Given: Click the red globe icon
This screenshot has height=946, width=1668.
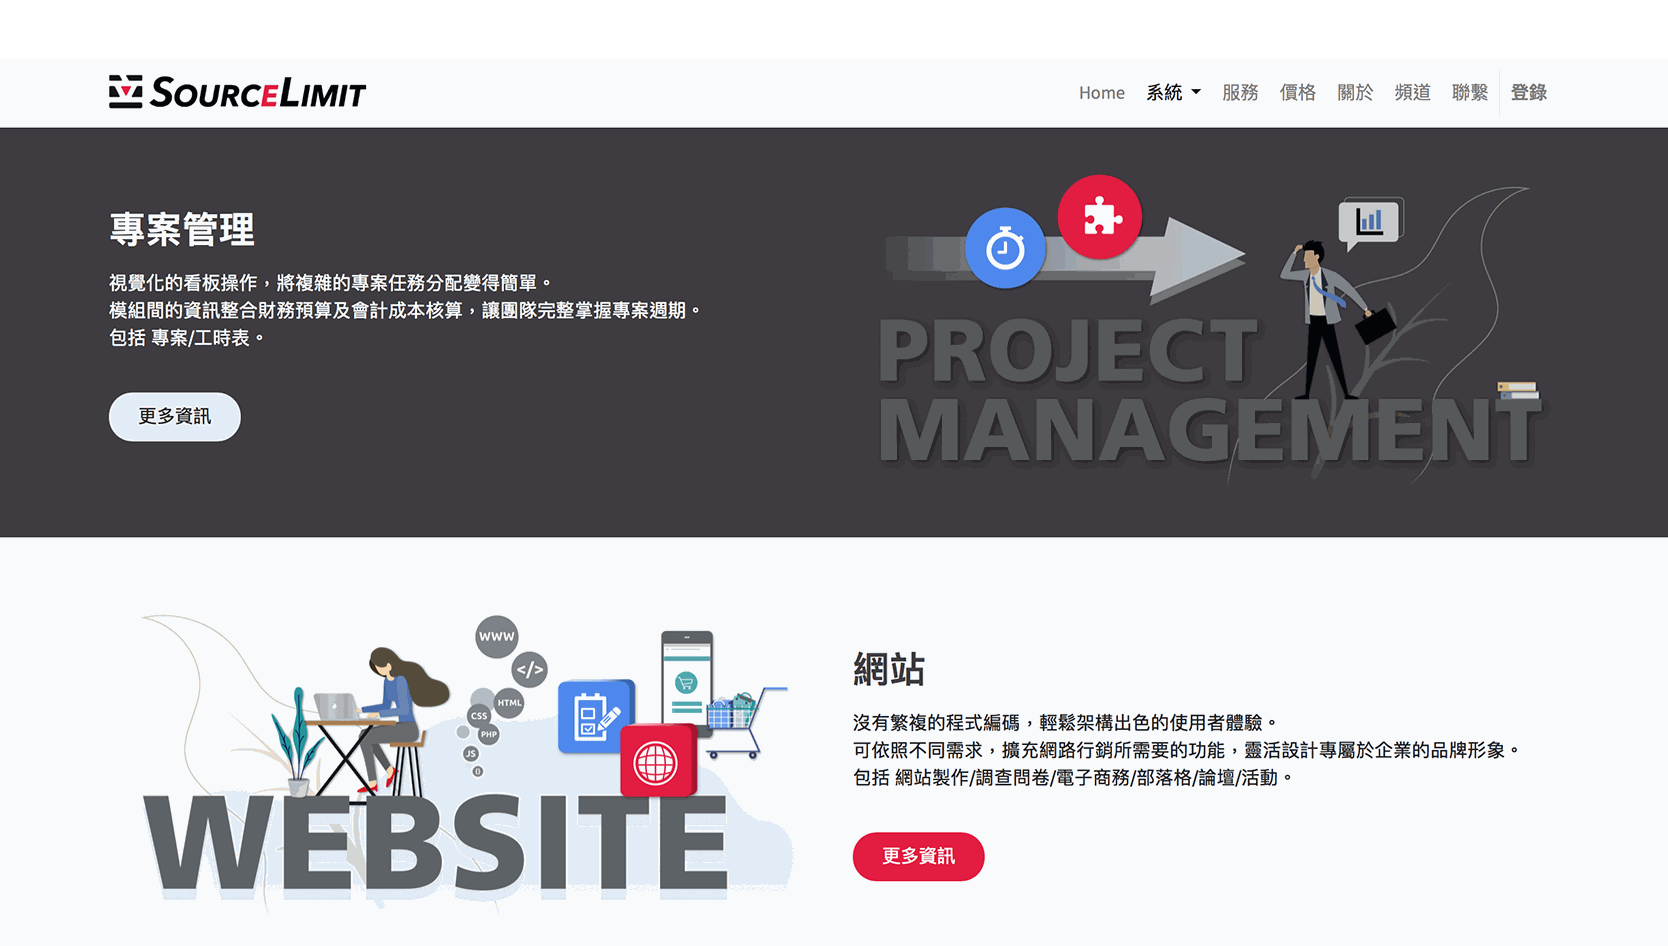Looking at the screenshot, I should [x=657, y=762].
